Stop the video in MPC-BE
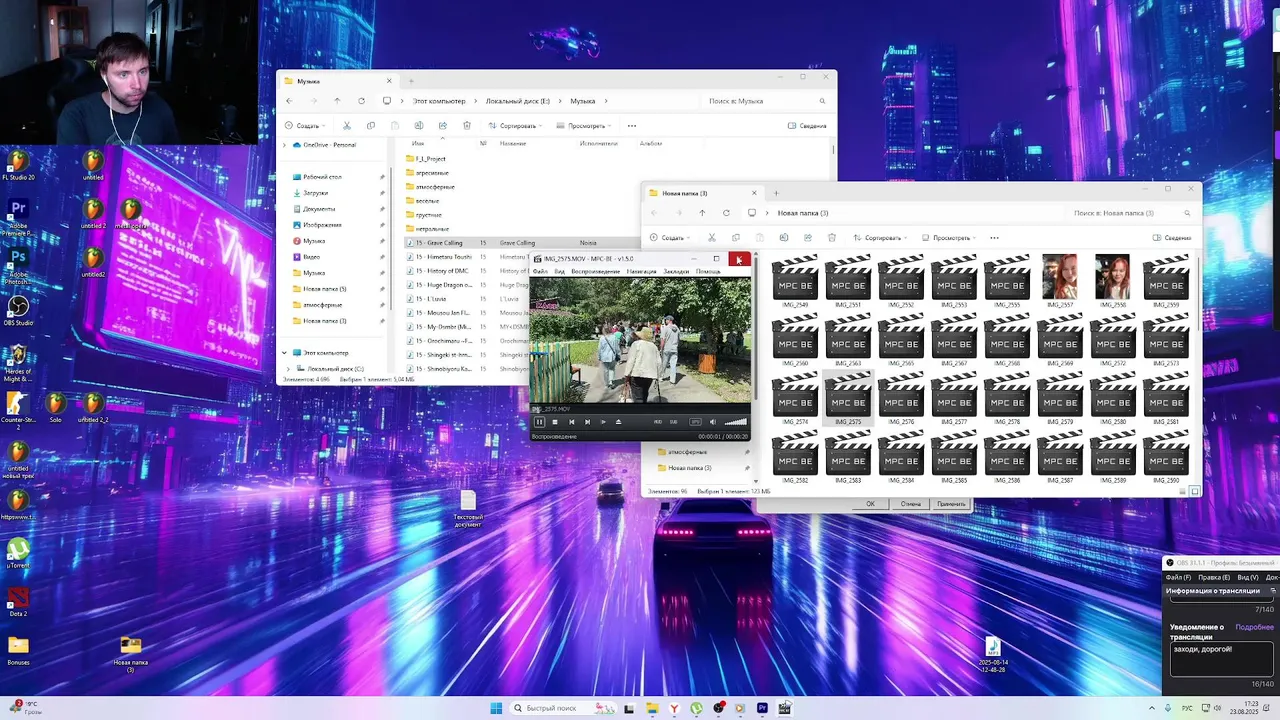Viewport: 1280px width, 720px height. pyautogui.click(x=555, y=422)
